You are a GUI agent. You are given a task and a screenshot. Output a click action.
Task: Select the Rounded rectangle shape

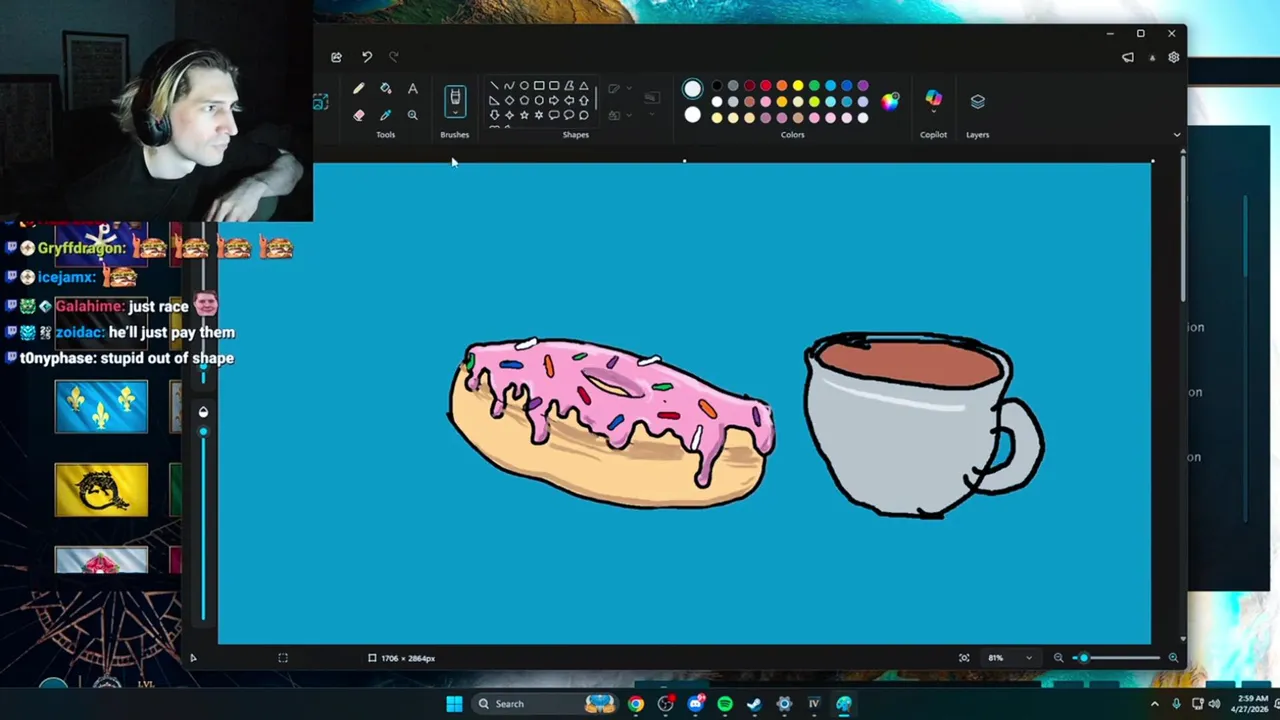[554, 85]
